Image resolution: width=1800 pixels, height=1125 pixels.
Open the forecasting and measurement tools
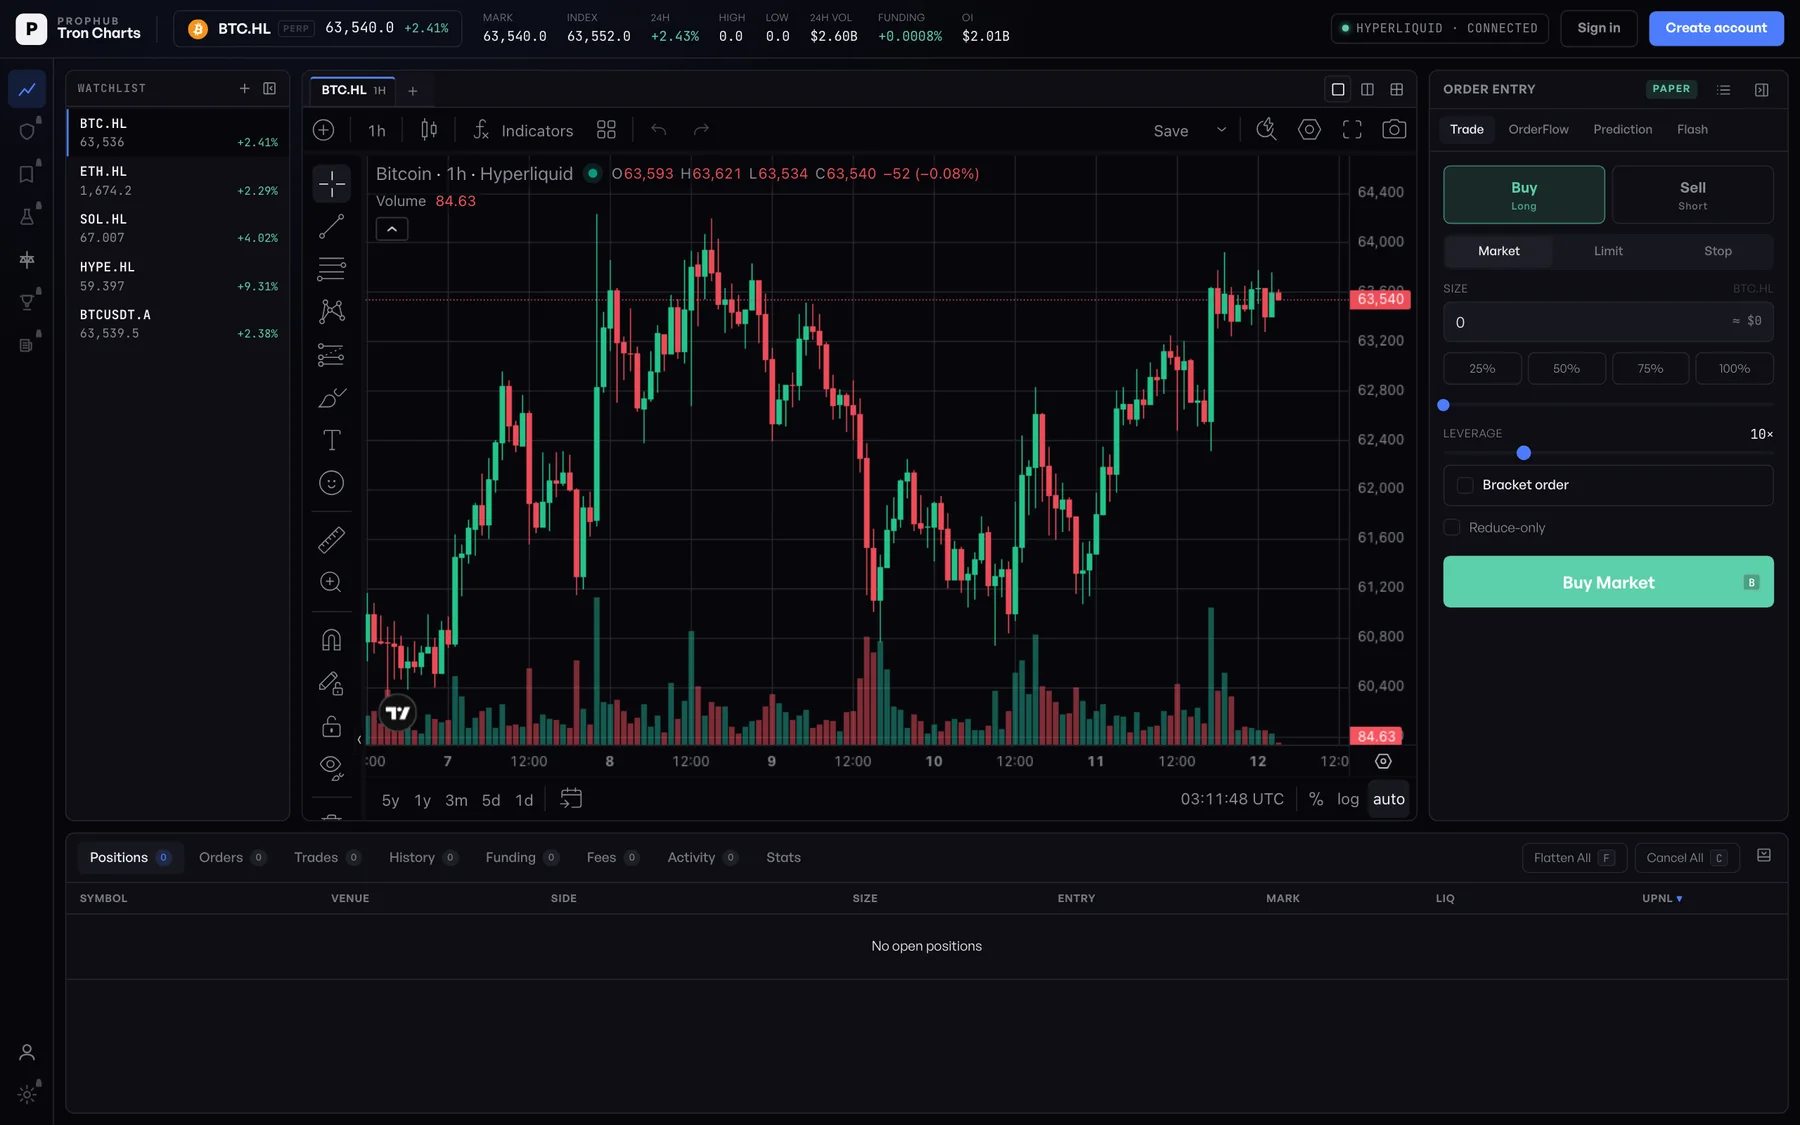(331, 355)
